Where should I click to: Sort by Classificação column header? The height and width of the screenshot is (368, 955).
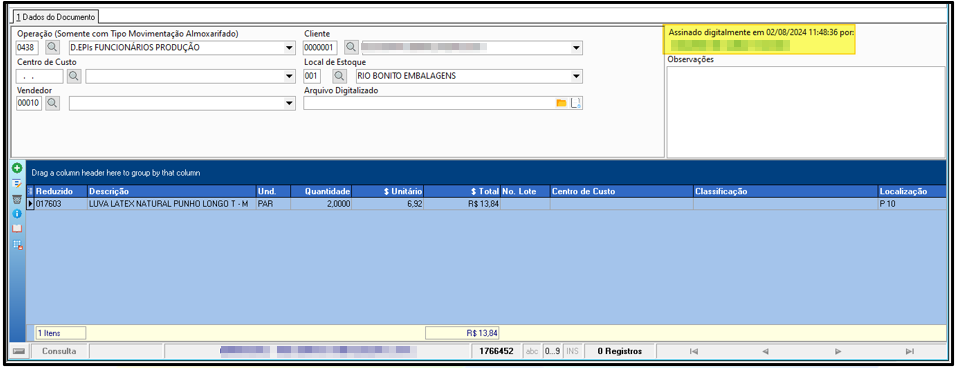786,191
